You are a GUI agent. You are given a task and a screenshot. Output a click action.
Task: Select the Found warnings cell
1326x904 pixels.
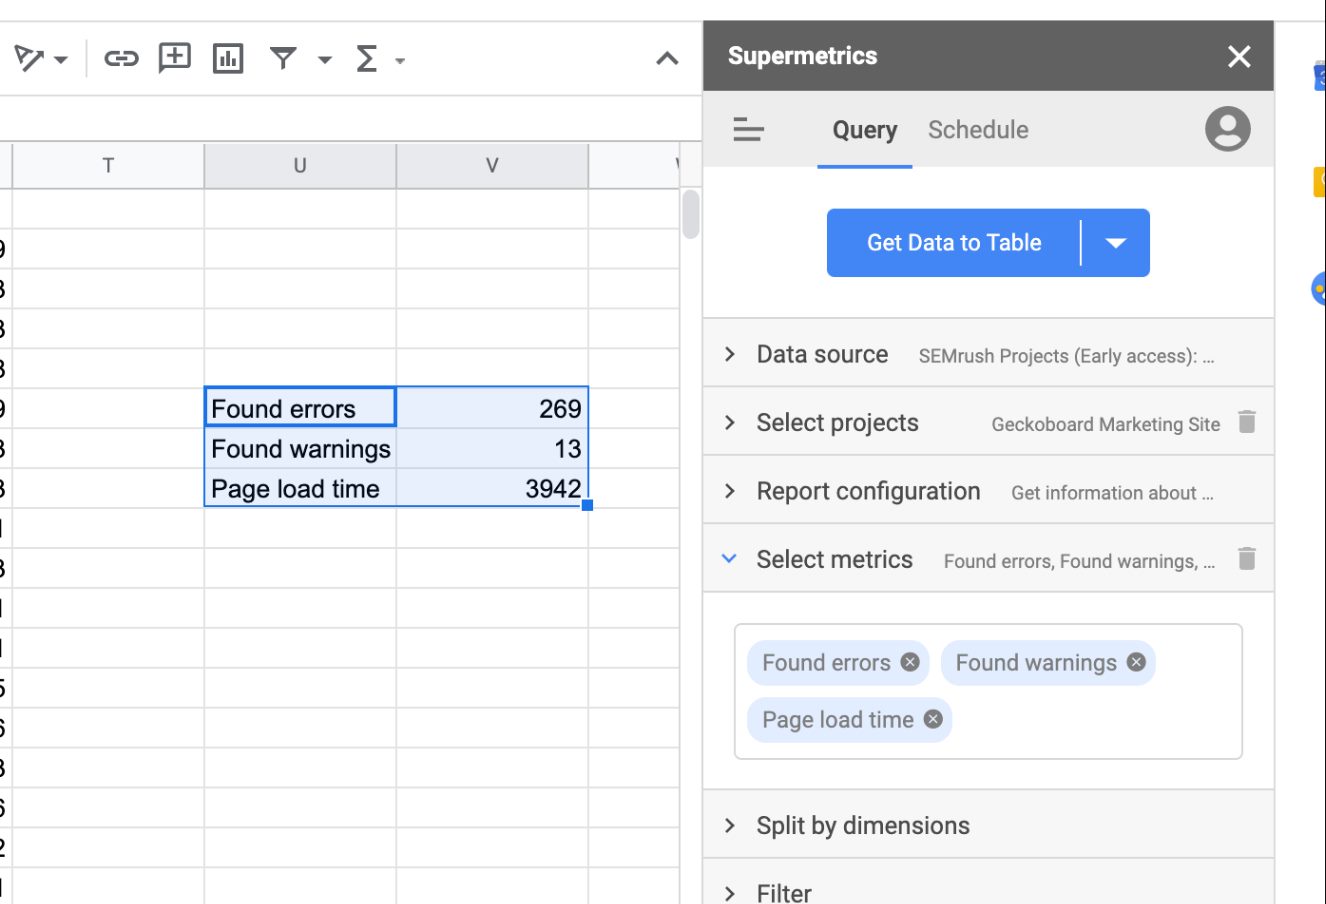300,448
